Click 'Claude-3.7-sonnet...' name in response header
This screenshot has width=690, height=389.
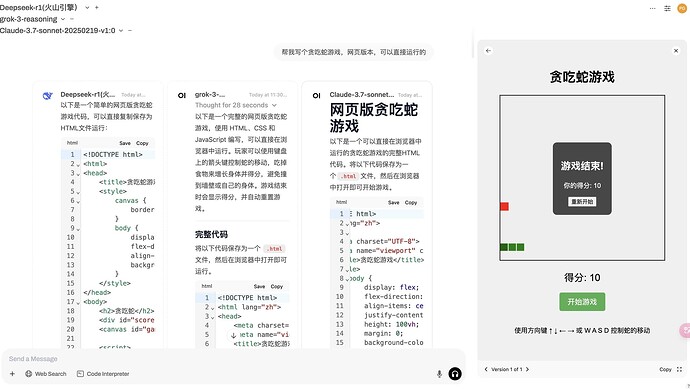pos(362,95)
